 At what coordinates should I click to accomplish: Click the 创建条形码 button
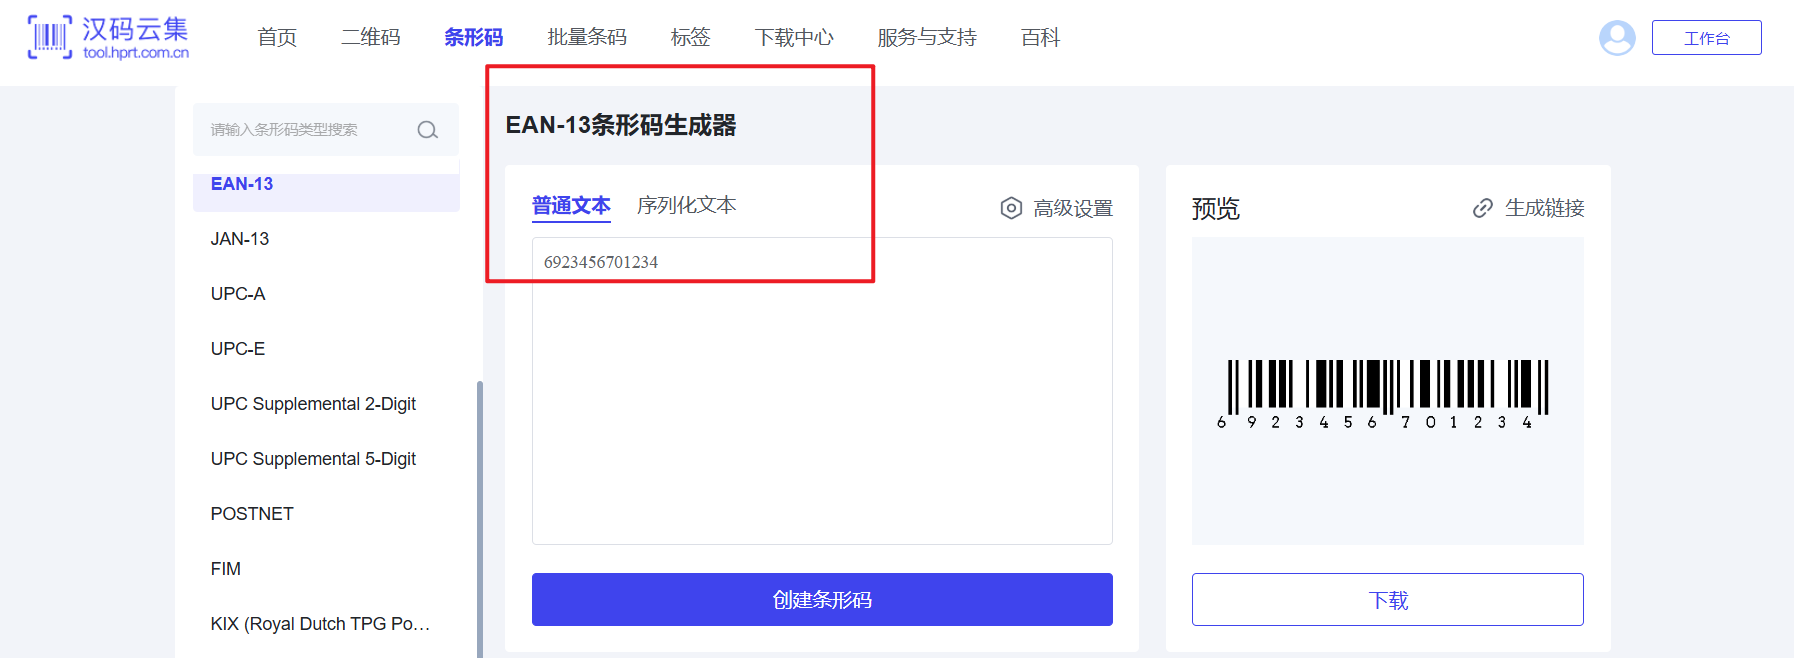822,599
